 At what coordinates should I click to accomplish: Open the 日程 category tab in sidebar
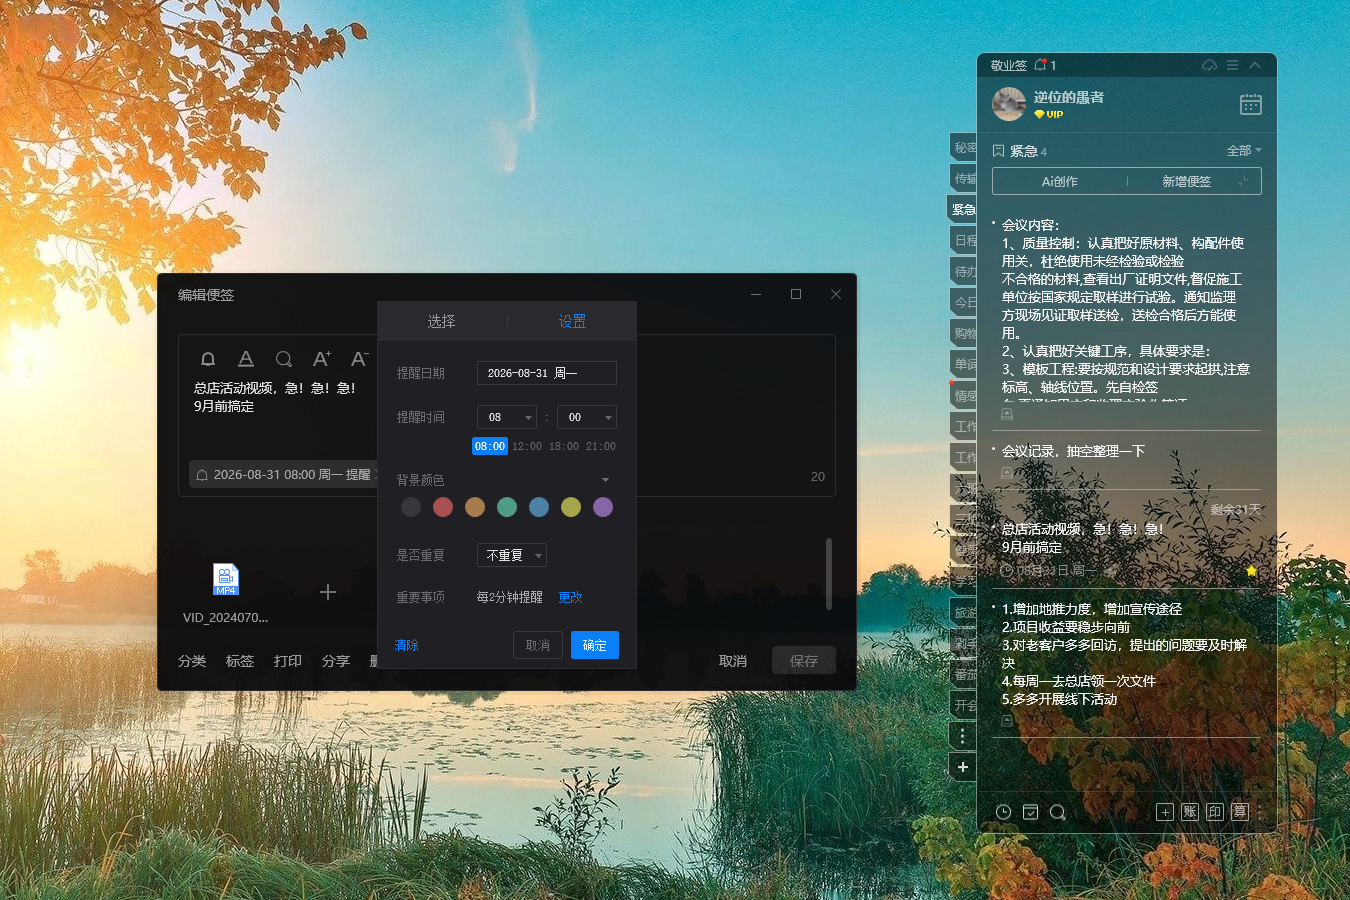coord(963,240)
